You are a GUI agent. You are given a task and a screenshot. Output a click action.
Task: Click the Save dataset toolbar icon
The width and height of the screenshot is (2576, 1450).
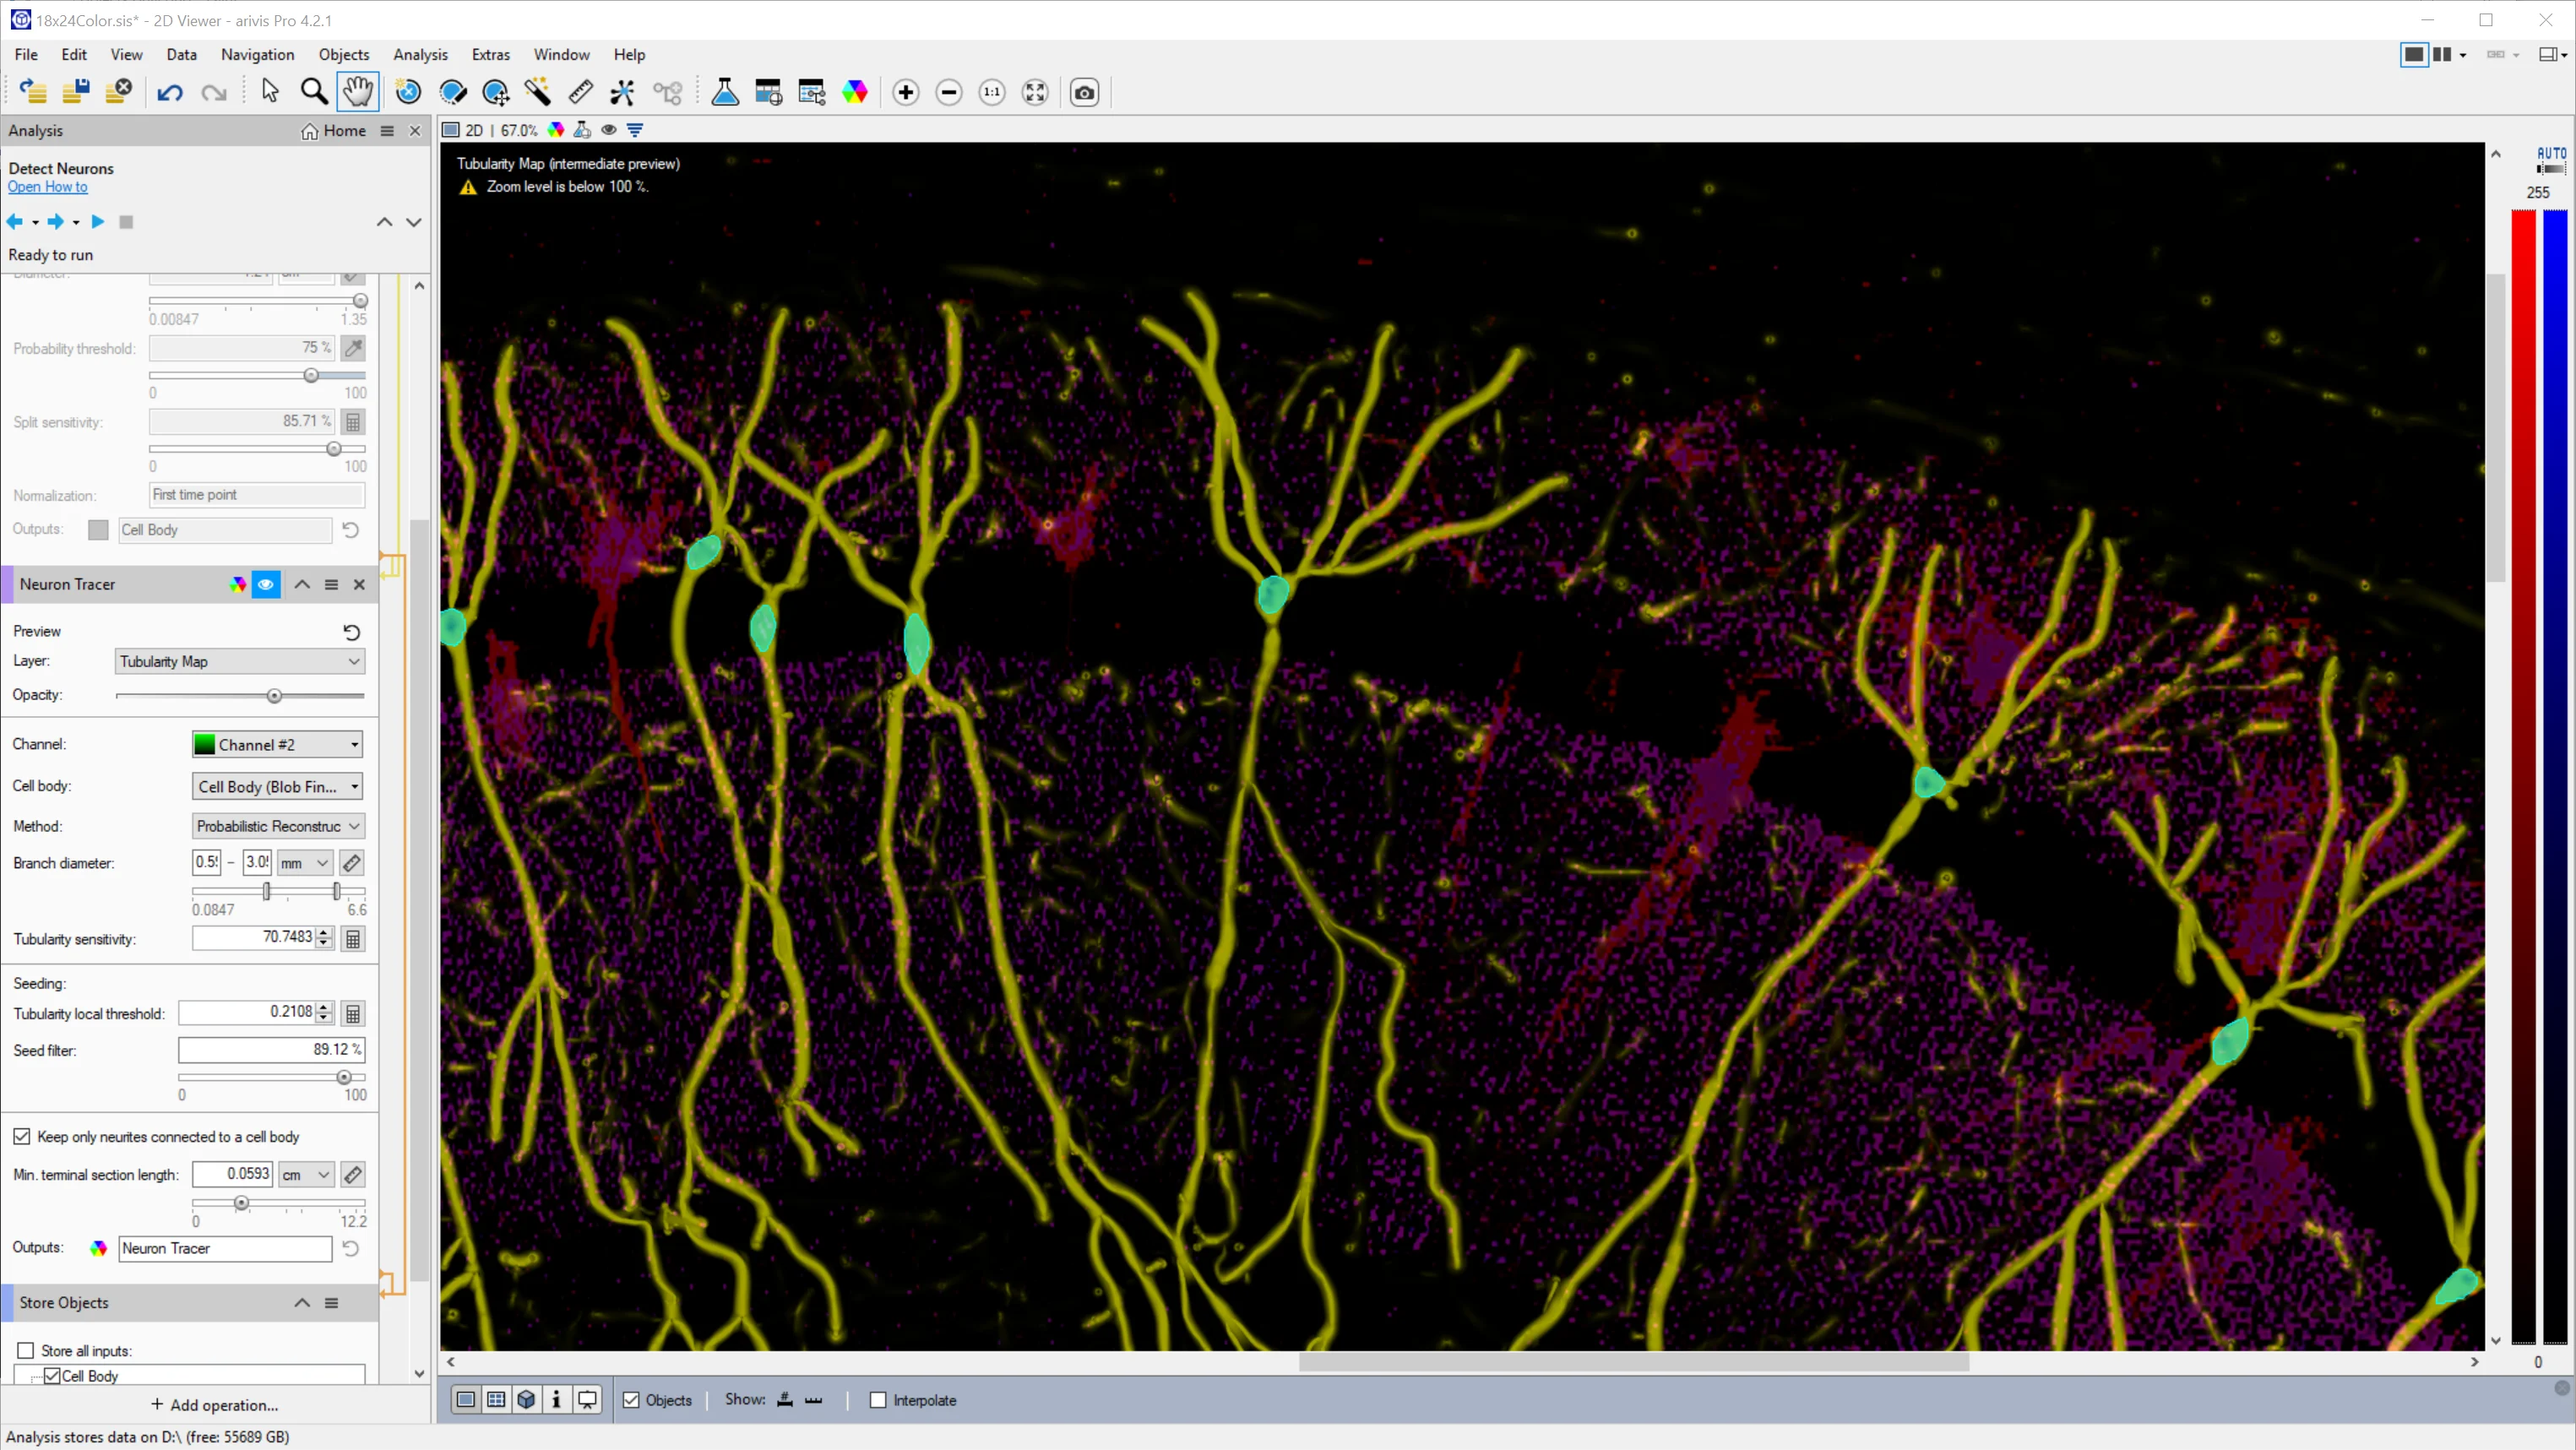pyautogui.click(x=76, y=92)
